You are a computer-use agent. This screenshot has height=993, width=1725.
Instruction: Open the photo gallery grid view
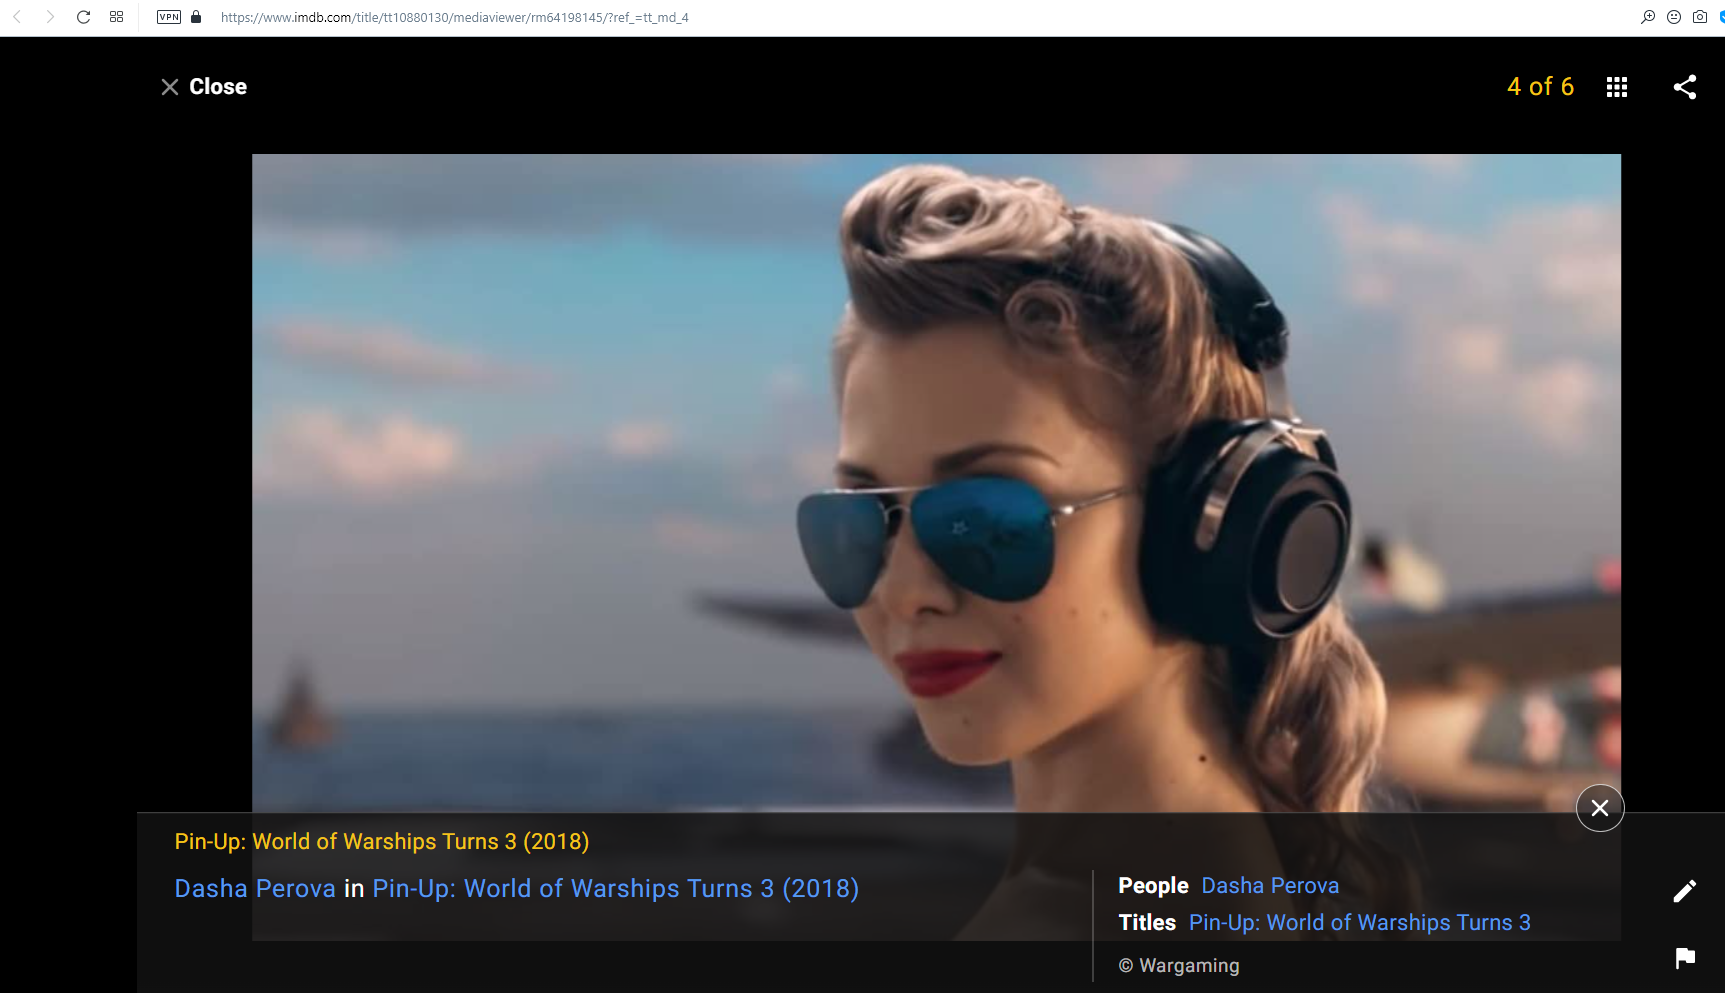(x=1617, y=87)
